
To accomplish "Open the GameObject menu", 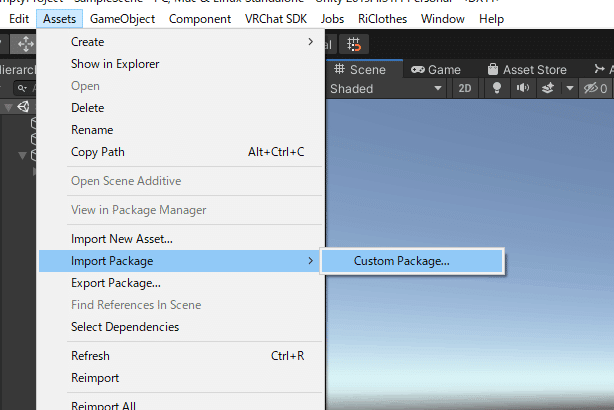I will point(122,19).
